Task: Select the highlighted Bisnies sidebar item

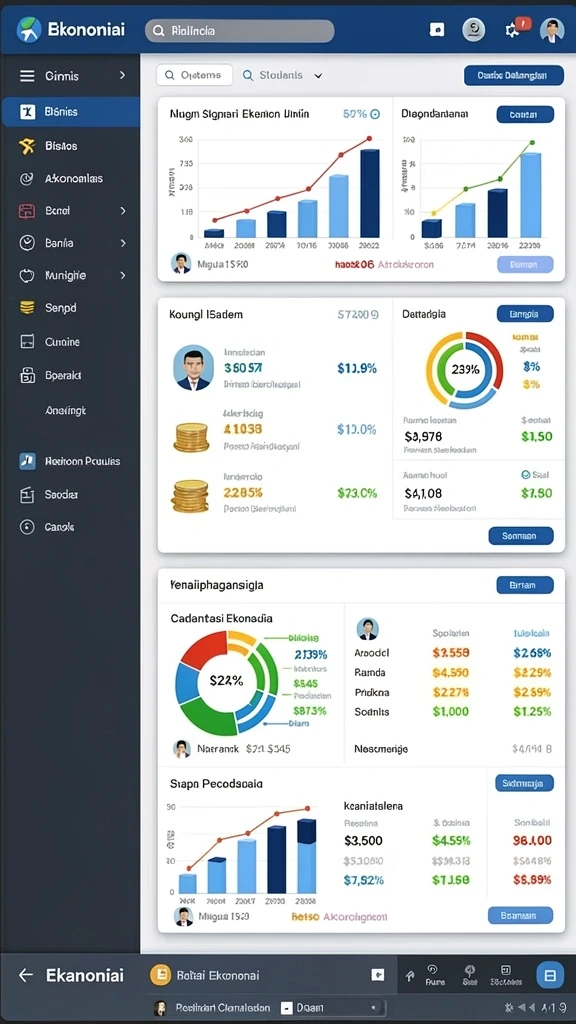Action: pos(71,112)
